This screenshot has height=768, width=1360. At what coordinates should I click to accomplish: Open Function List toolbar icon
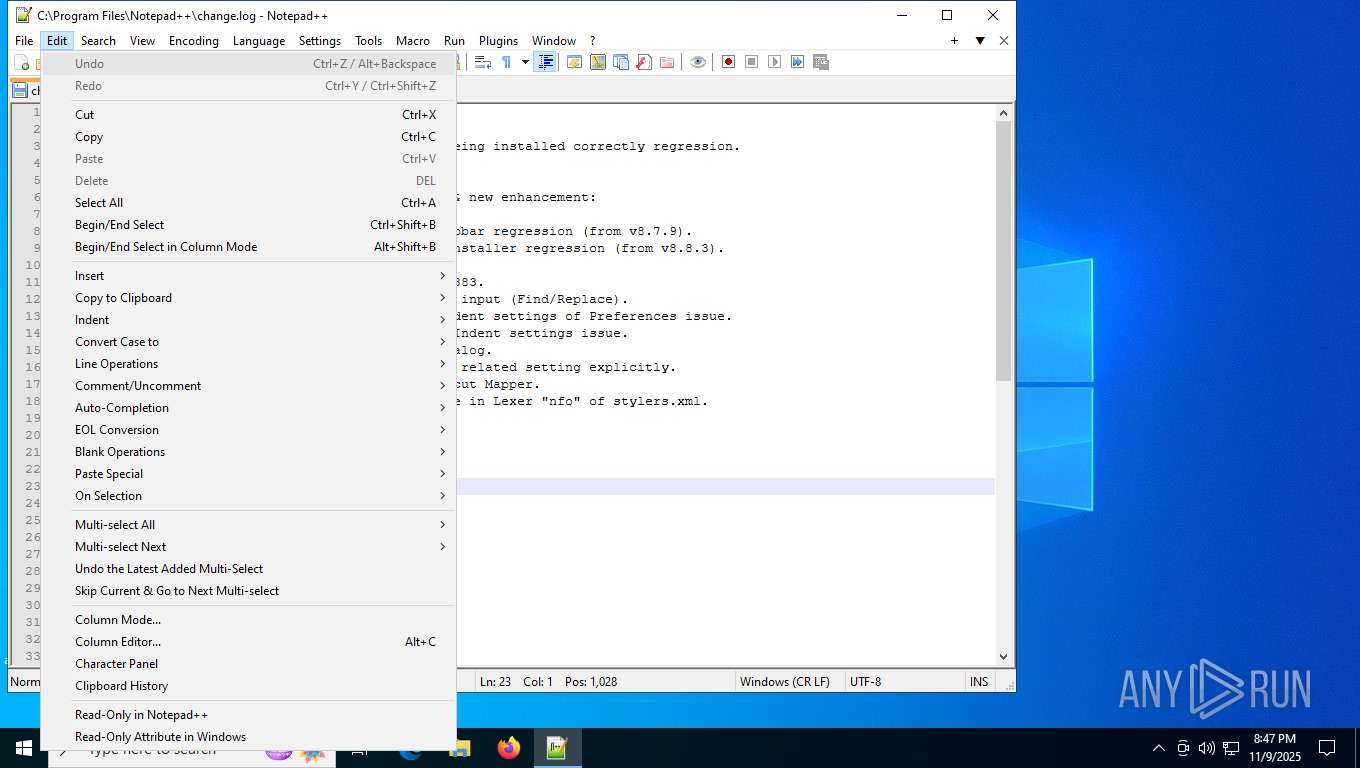(x=644, y=62)
